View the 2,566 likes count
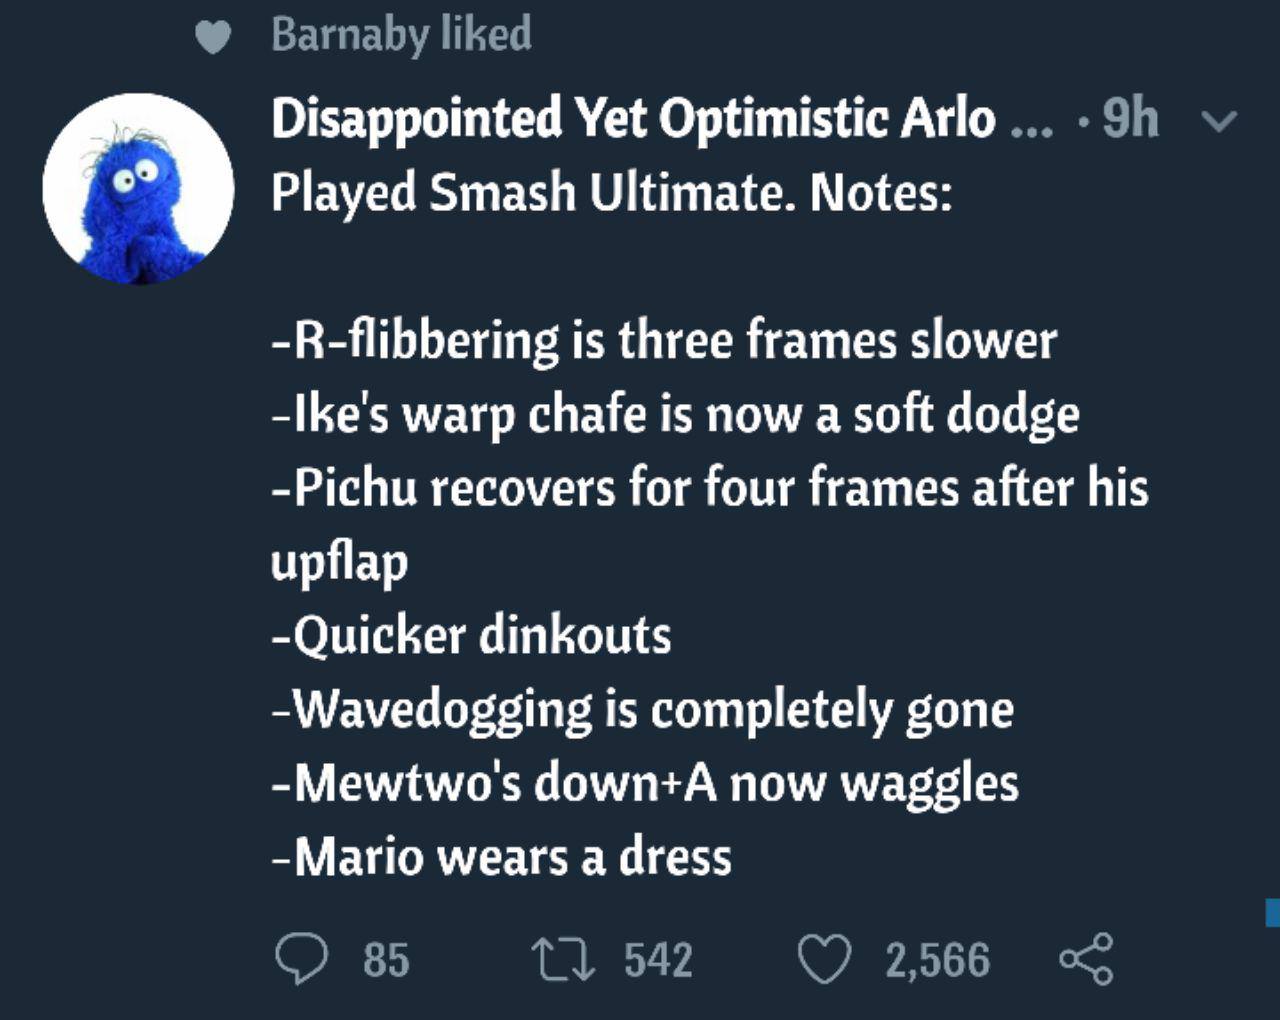The height and width of the screenshot is (1020, 1280). click(x=937, y=959)
